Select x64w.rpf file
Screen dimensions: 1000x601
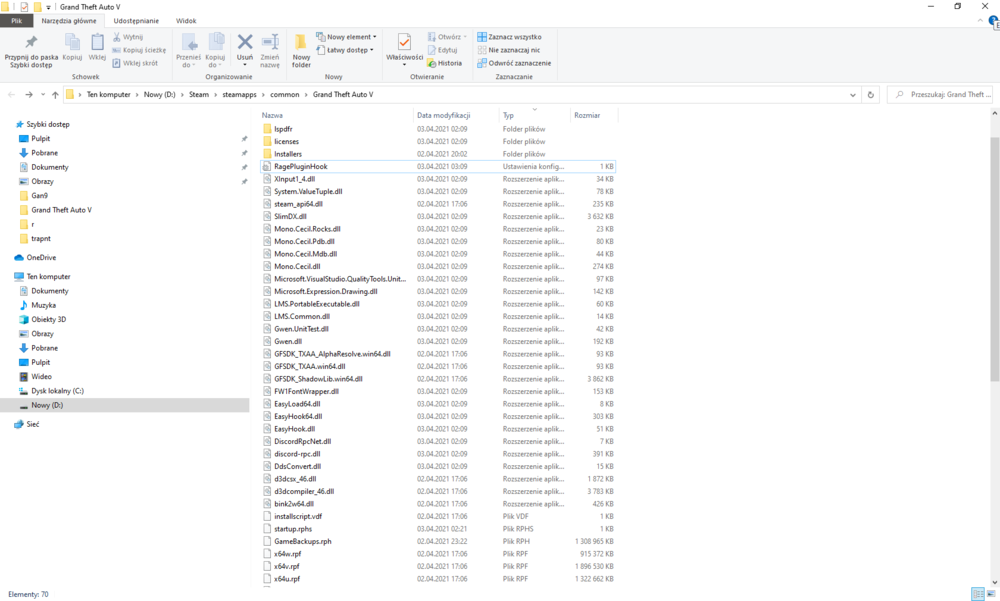(x=438, y=554)
